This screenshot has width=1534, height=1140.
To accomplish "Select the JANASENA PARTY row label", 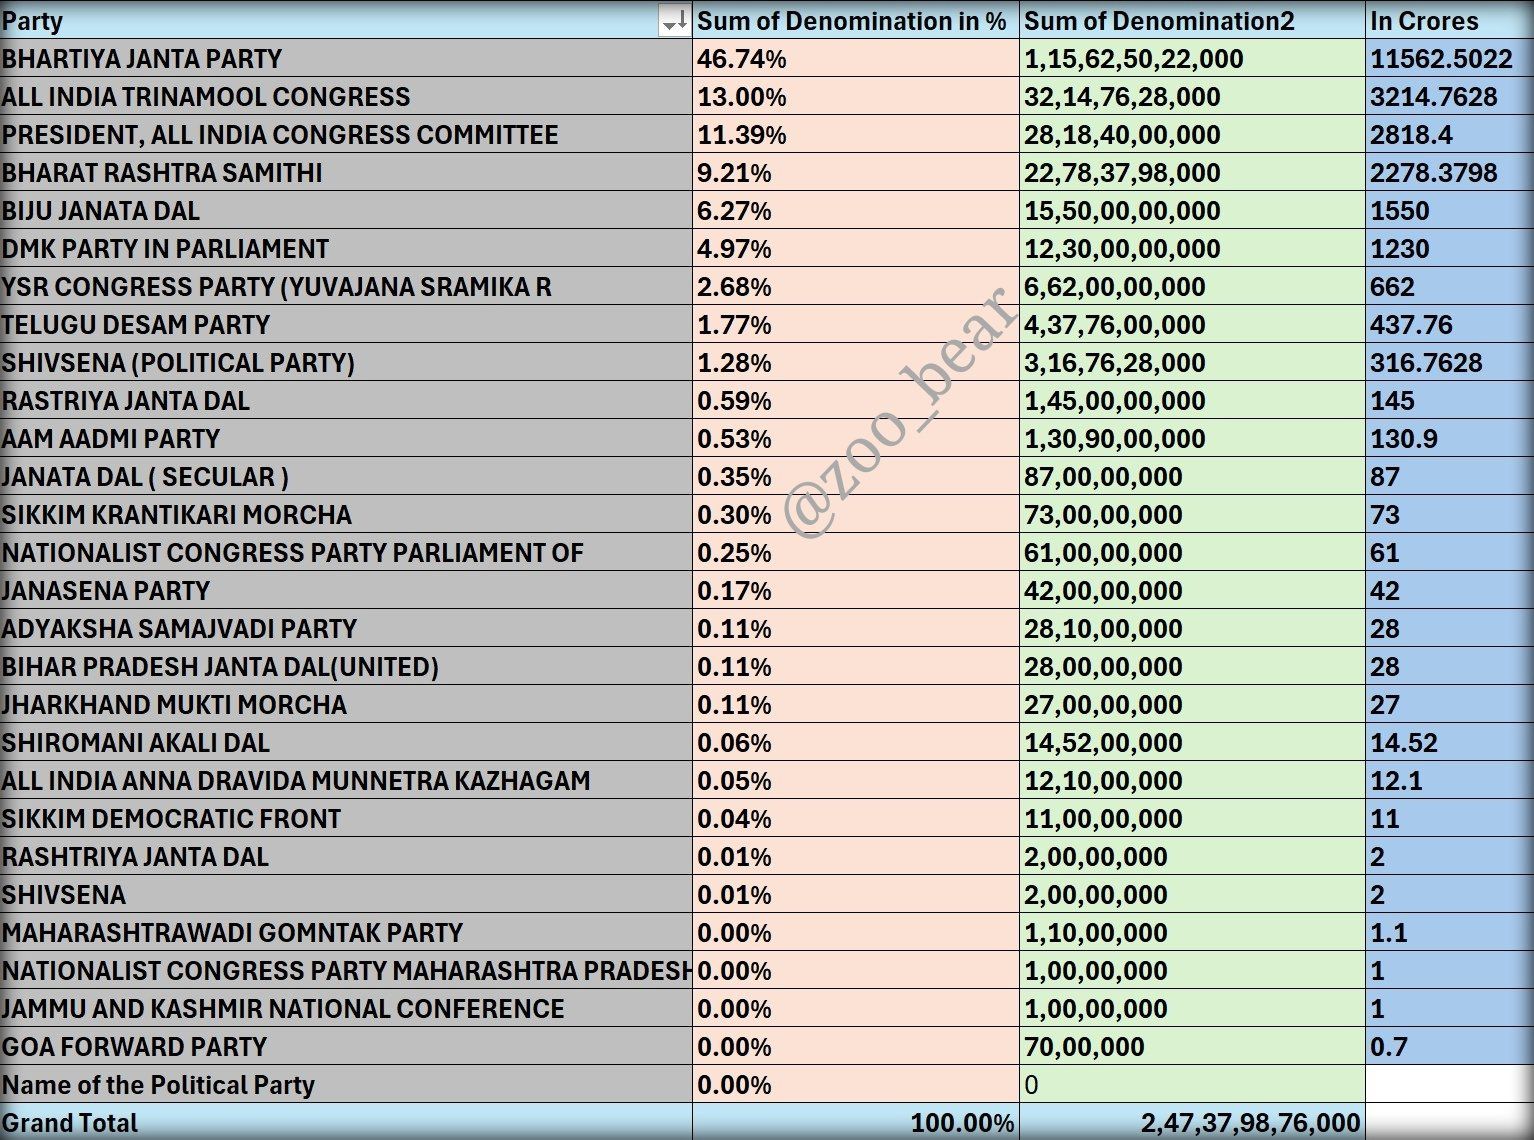I will (x=346, y=591).
